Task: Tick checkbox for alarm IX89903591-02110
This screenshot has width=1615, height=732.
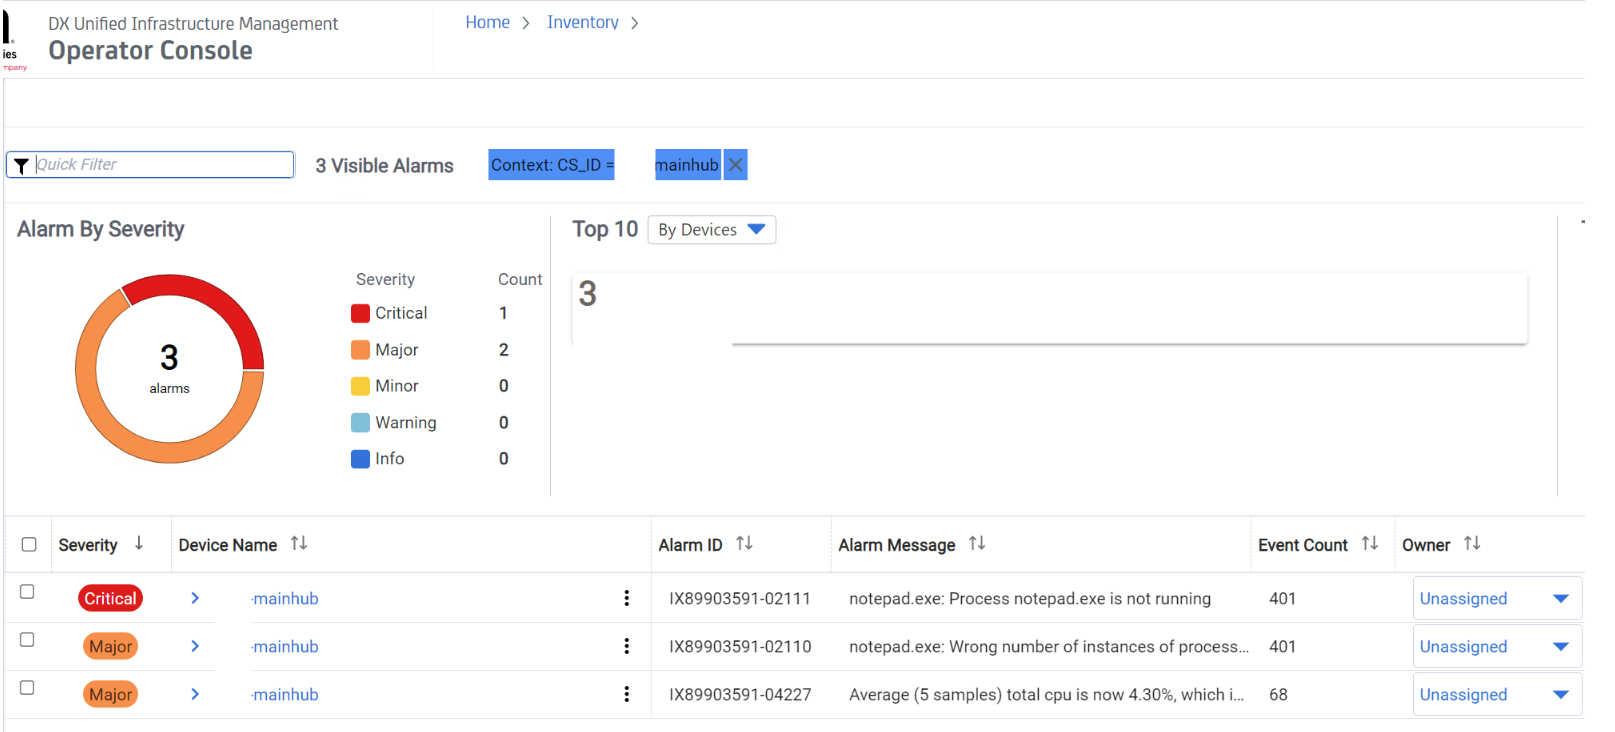Action: tap(27, 640)
